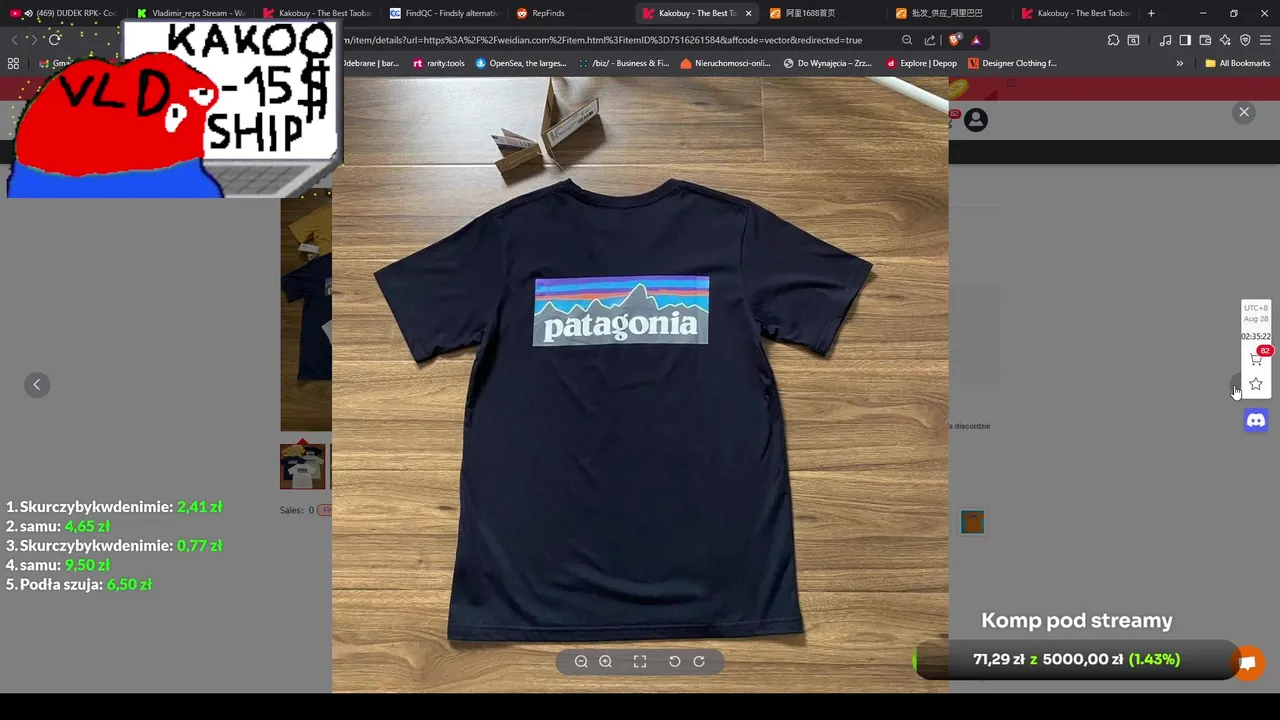Open the Brave Wallet icon
This screenshot has width=1280, height=720.
pyautogui.click(x=1205, y=40)
